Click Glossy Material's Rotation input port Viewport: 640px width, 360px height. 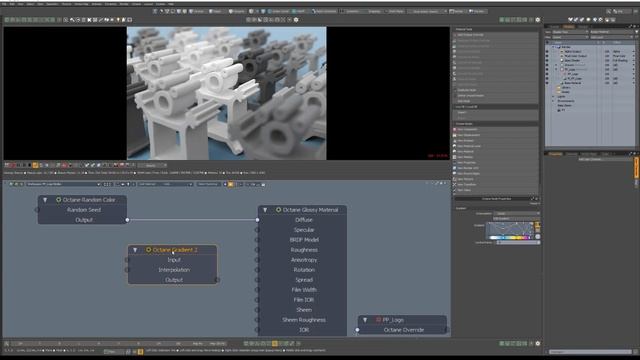[x=257, y=270]
